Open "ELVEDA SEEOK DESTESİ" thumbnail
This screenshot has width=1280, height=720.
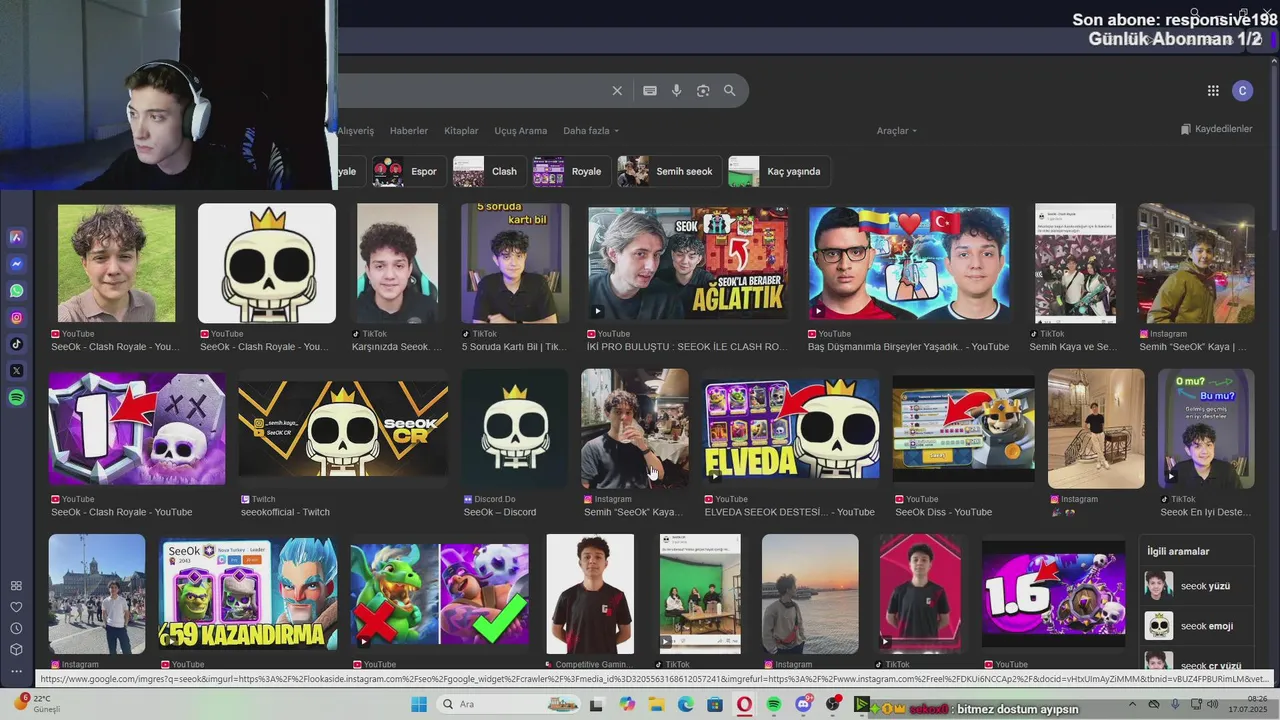click(791, 428)
